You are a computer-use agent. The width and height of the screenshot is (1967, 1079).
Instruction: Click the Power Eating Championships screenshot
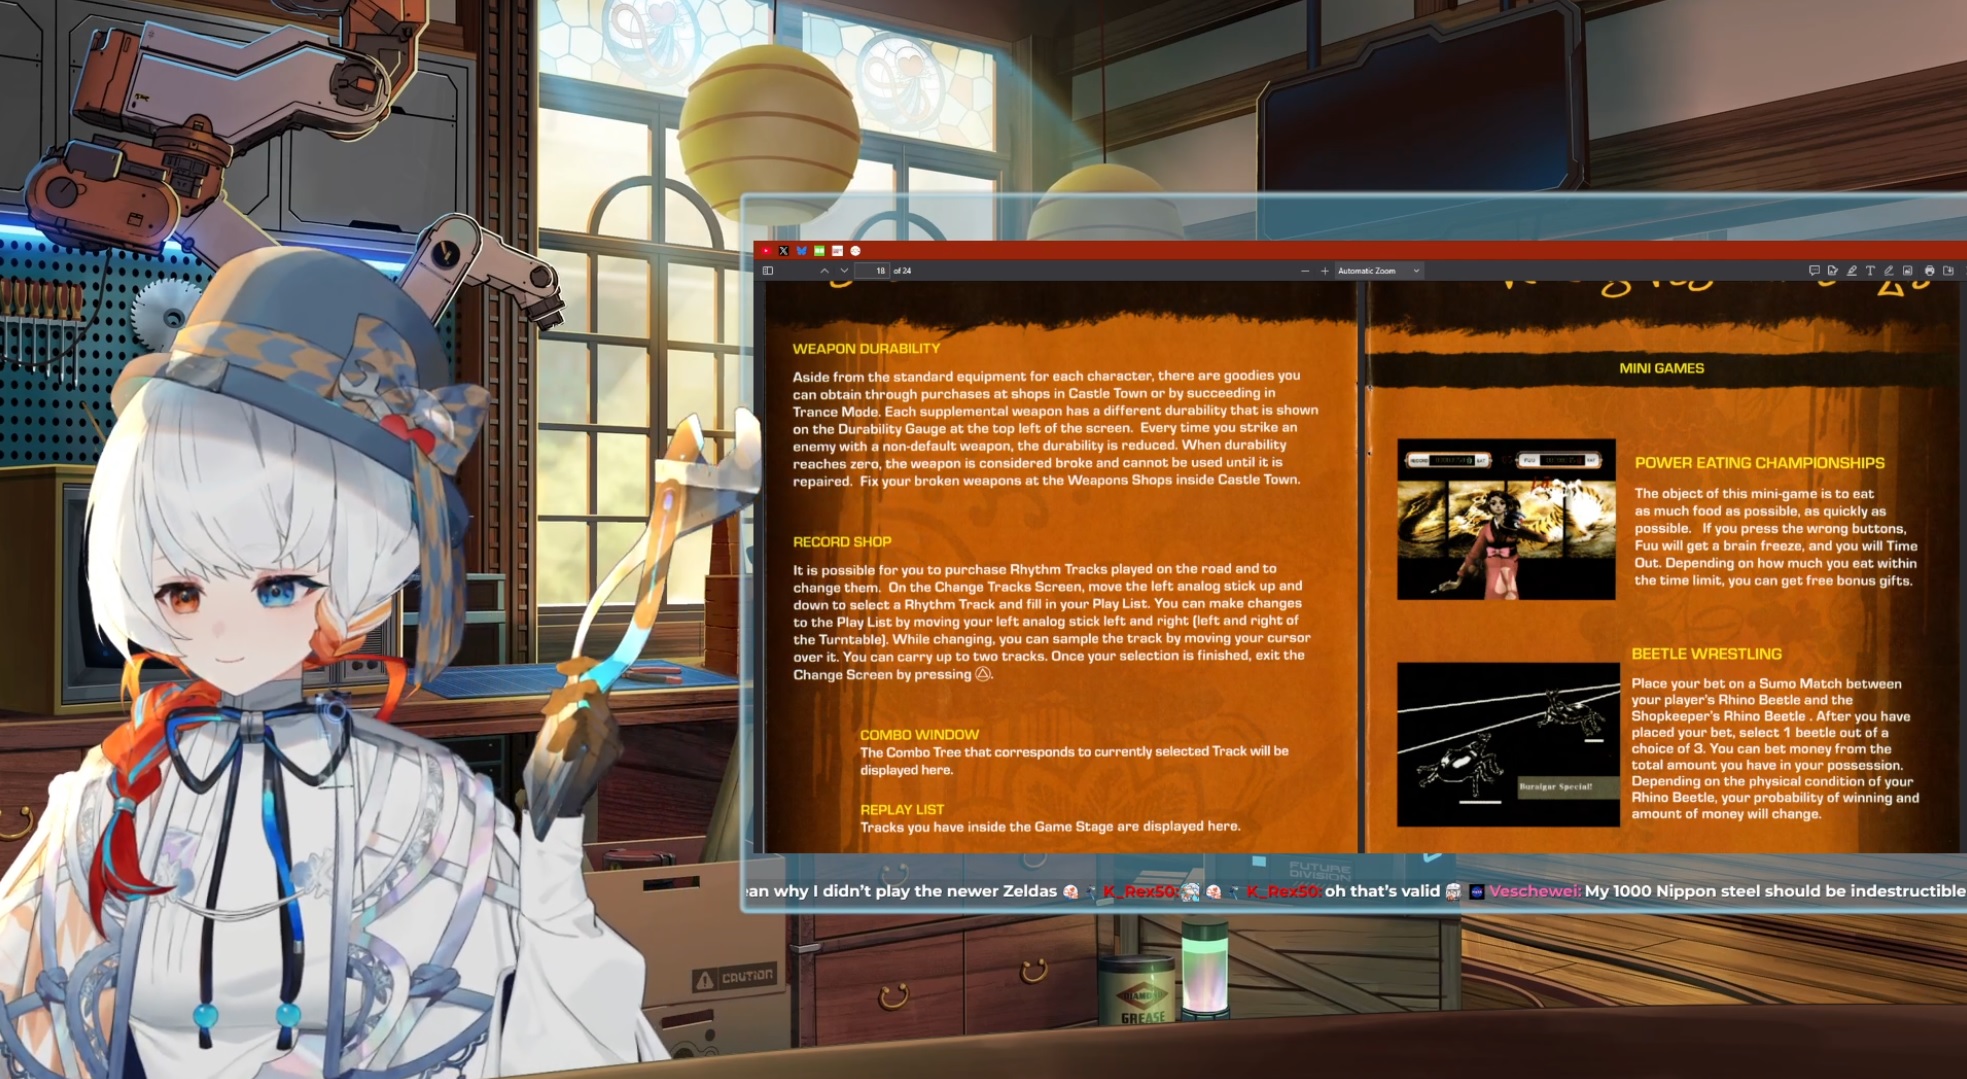(x=1506, y=519)
